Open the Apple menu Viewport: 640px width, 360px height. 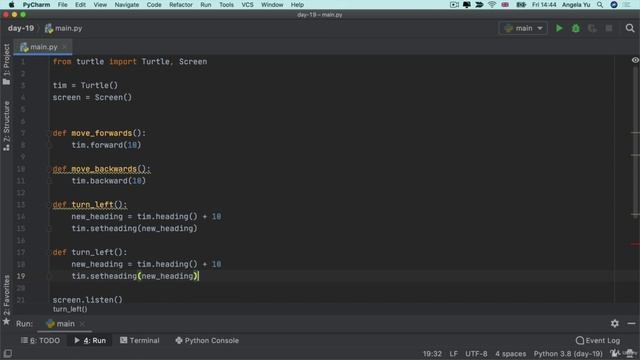tap(11, 4)
